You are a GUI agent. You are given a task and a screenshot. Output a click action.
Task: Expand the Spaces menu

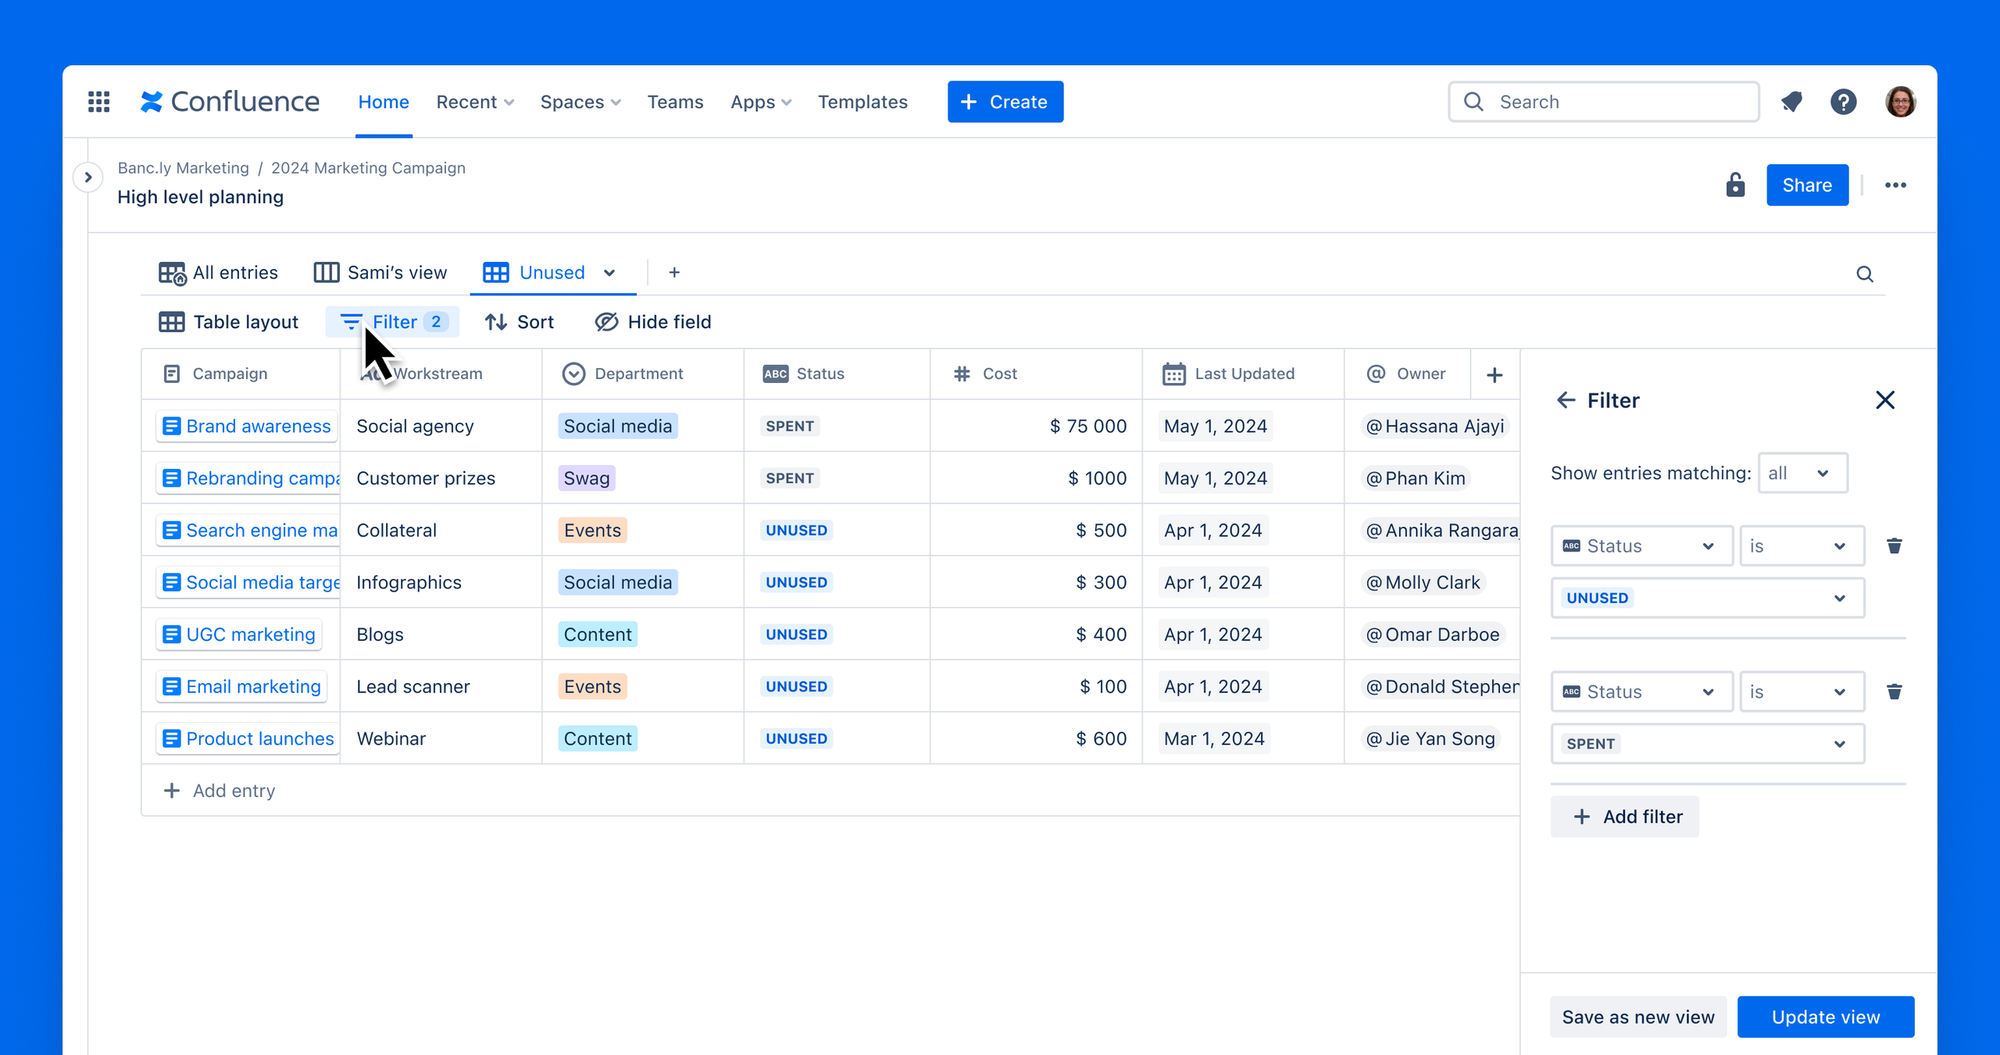(580, 102)
